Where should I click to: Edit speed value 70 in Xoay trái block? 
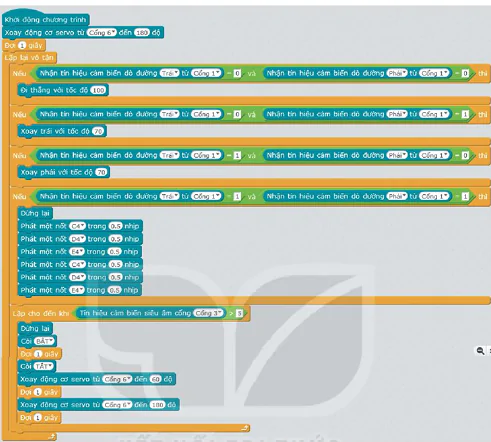click(x=98, y=131)
